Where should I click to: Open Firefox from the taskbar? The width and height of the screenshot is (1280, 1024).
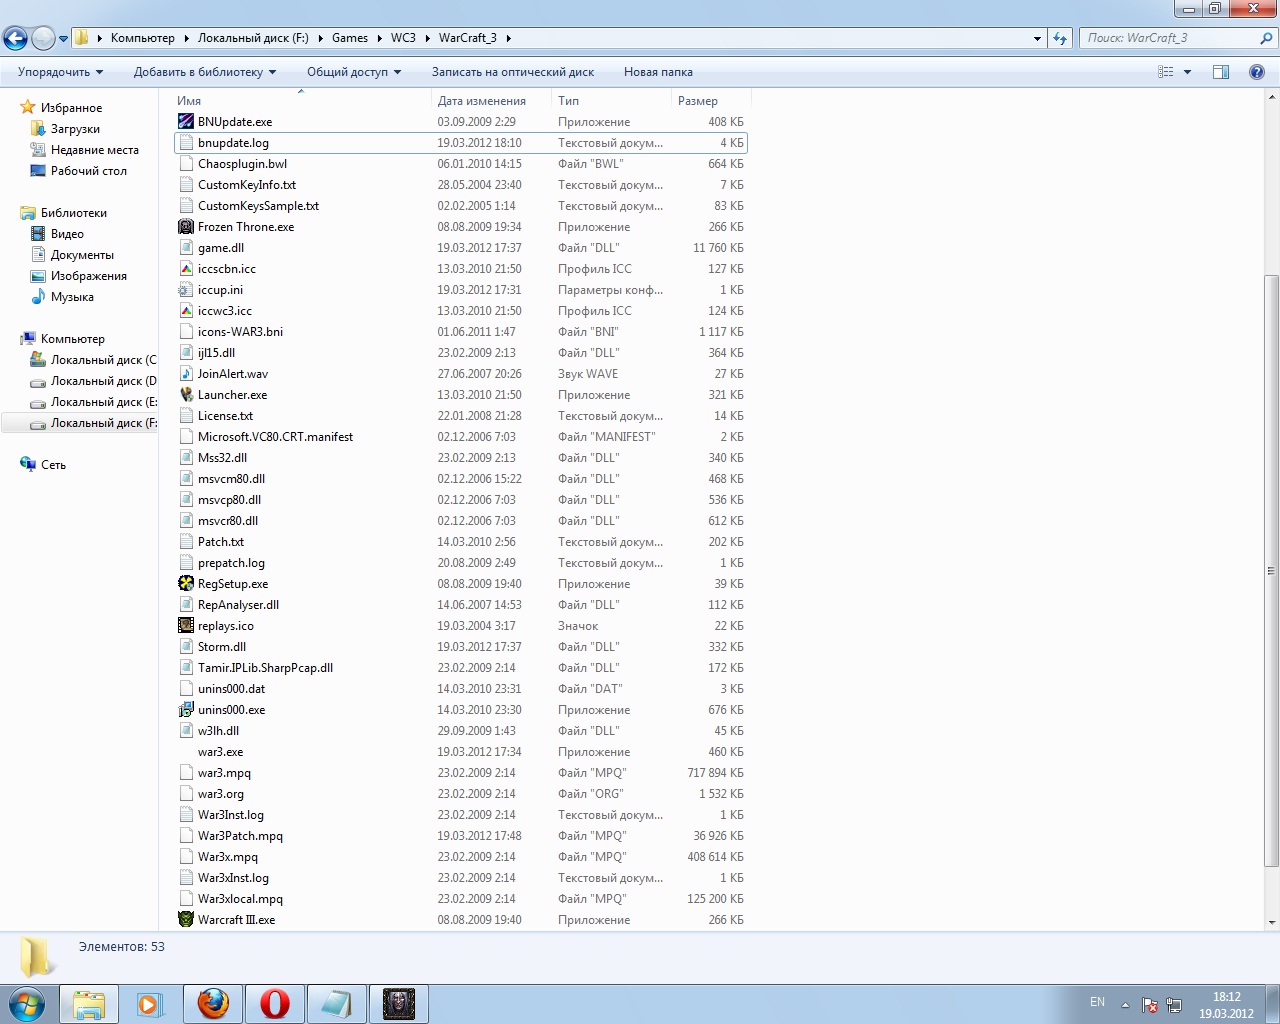pyautogui.click(x=213, y=1004)
